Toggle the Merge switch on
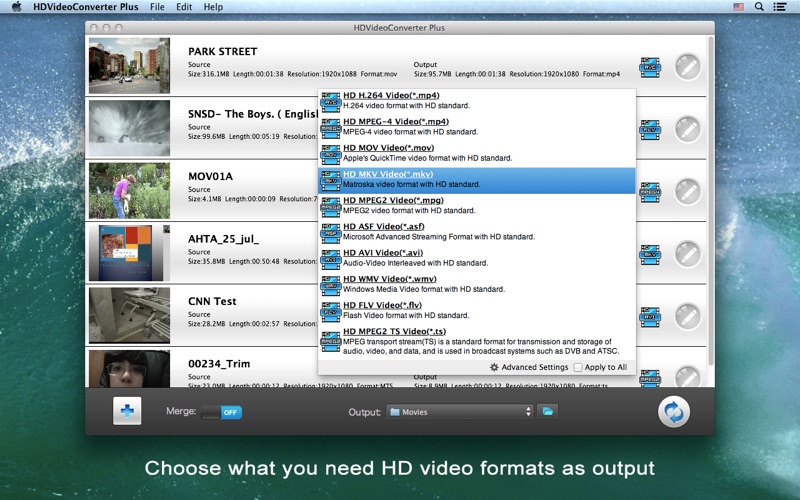800x500 pixels. 221,412
